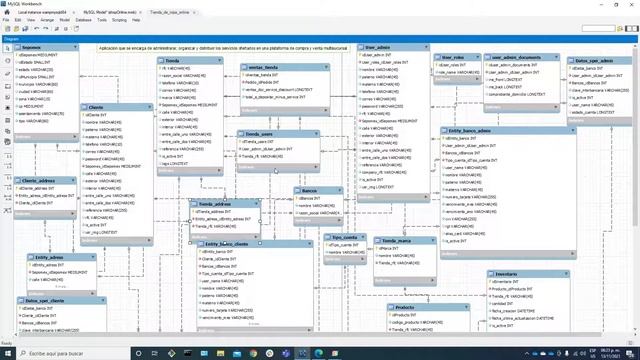Image resolution: width=640 pixels, height=360 pixels.
Task: Collapse the Cliente table
Action: tap(149, 107)
